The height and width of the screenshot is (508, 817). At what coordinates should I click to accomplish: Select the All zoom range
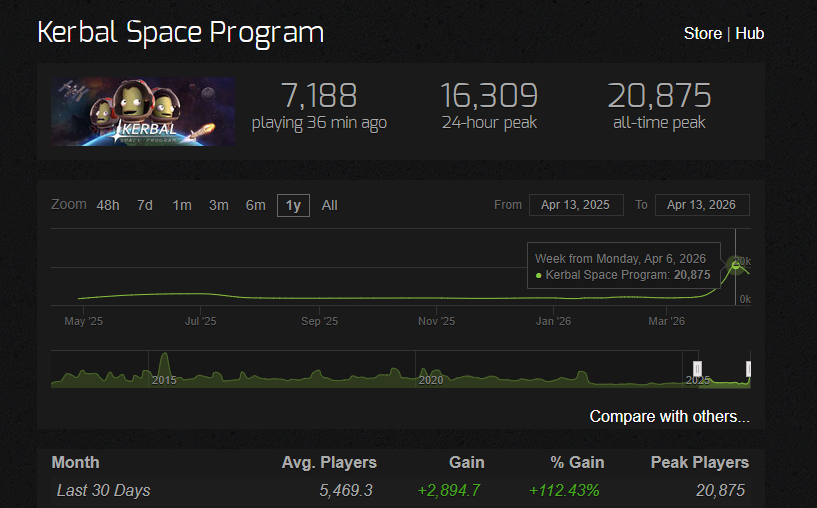(329, 205)
